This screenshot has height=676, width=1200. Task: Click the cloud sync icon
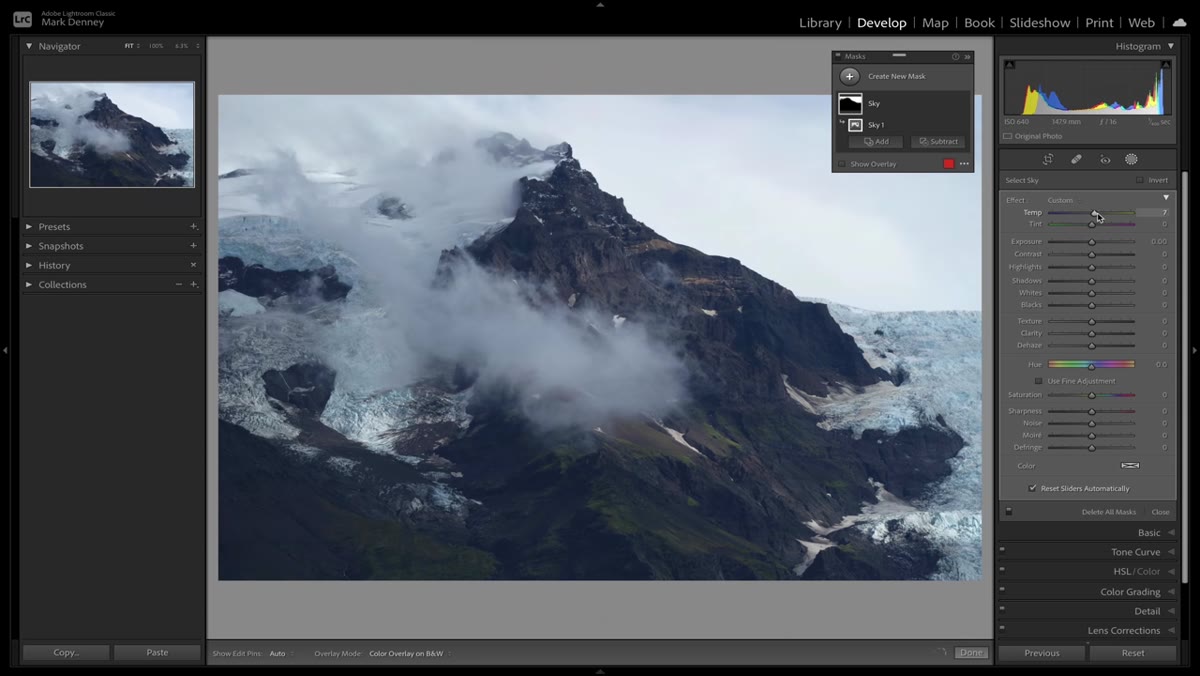pyautogui.click(x=1180, y=22)
